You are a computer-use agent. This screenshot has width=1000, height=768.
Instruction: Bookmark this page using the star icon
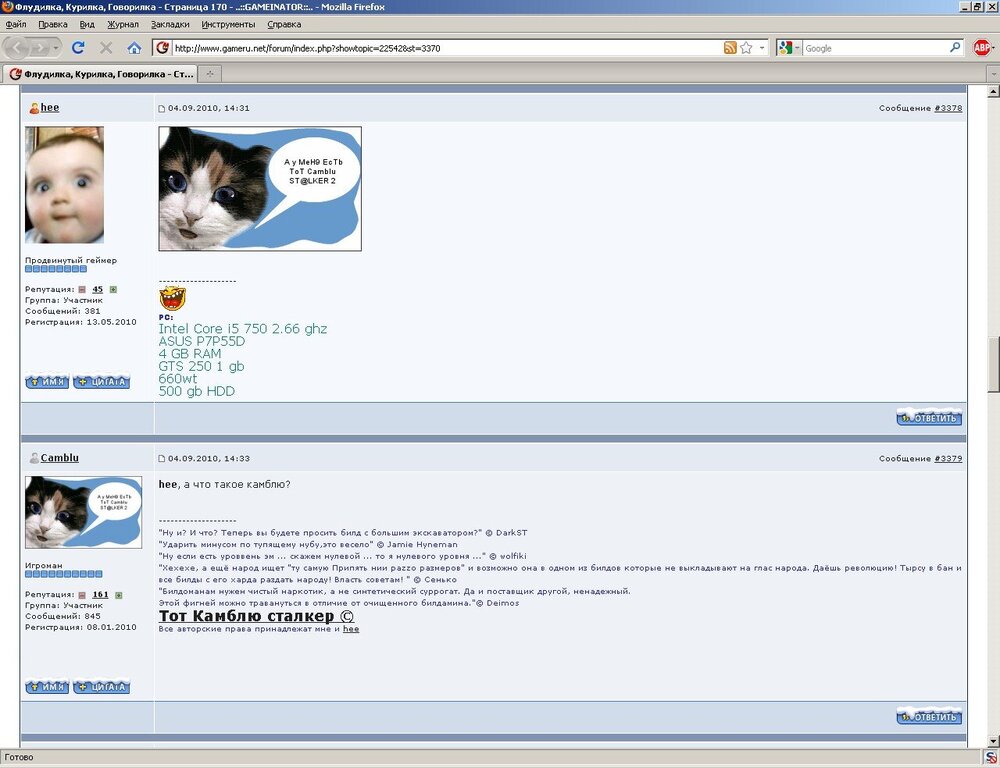pyautogui.click(x=746, y=47)
